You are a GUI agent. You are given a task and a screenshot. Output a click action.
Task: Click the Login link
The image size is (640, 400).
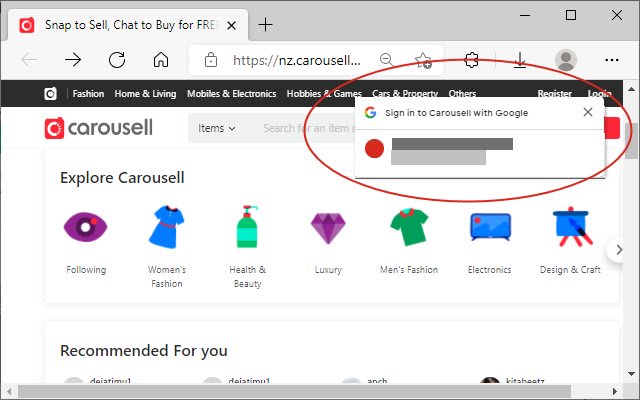tap(599, 94)
